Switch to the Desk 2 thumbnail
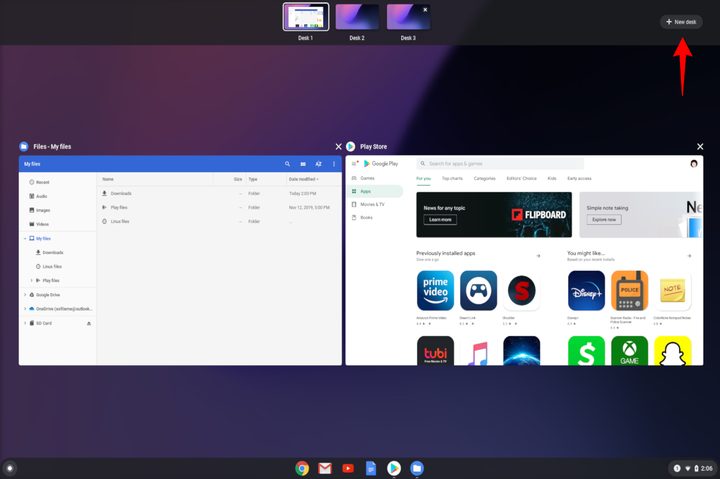The image size is (720, 479). pos(357,17)
